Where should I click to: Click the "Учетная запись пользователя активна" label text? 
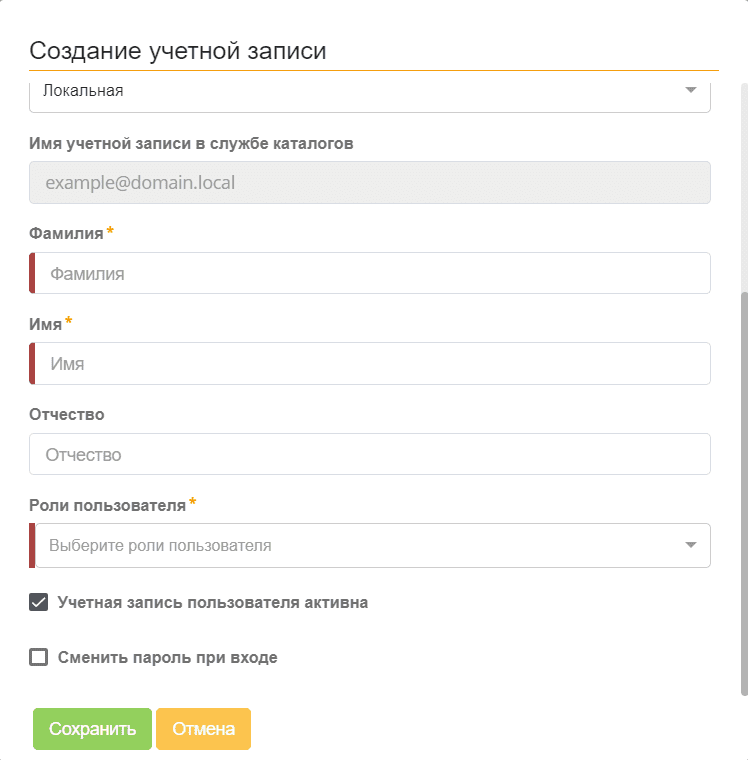pos(213,603)
